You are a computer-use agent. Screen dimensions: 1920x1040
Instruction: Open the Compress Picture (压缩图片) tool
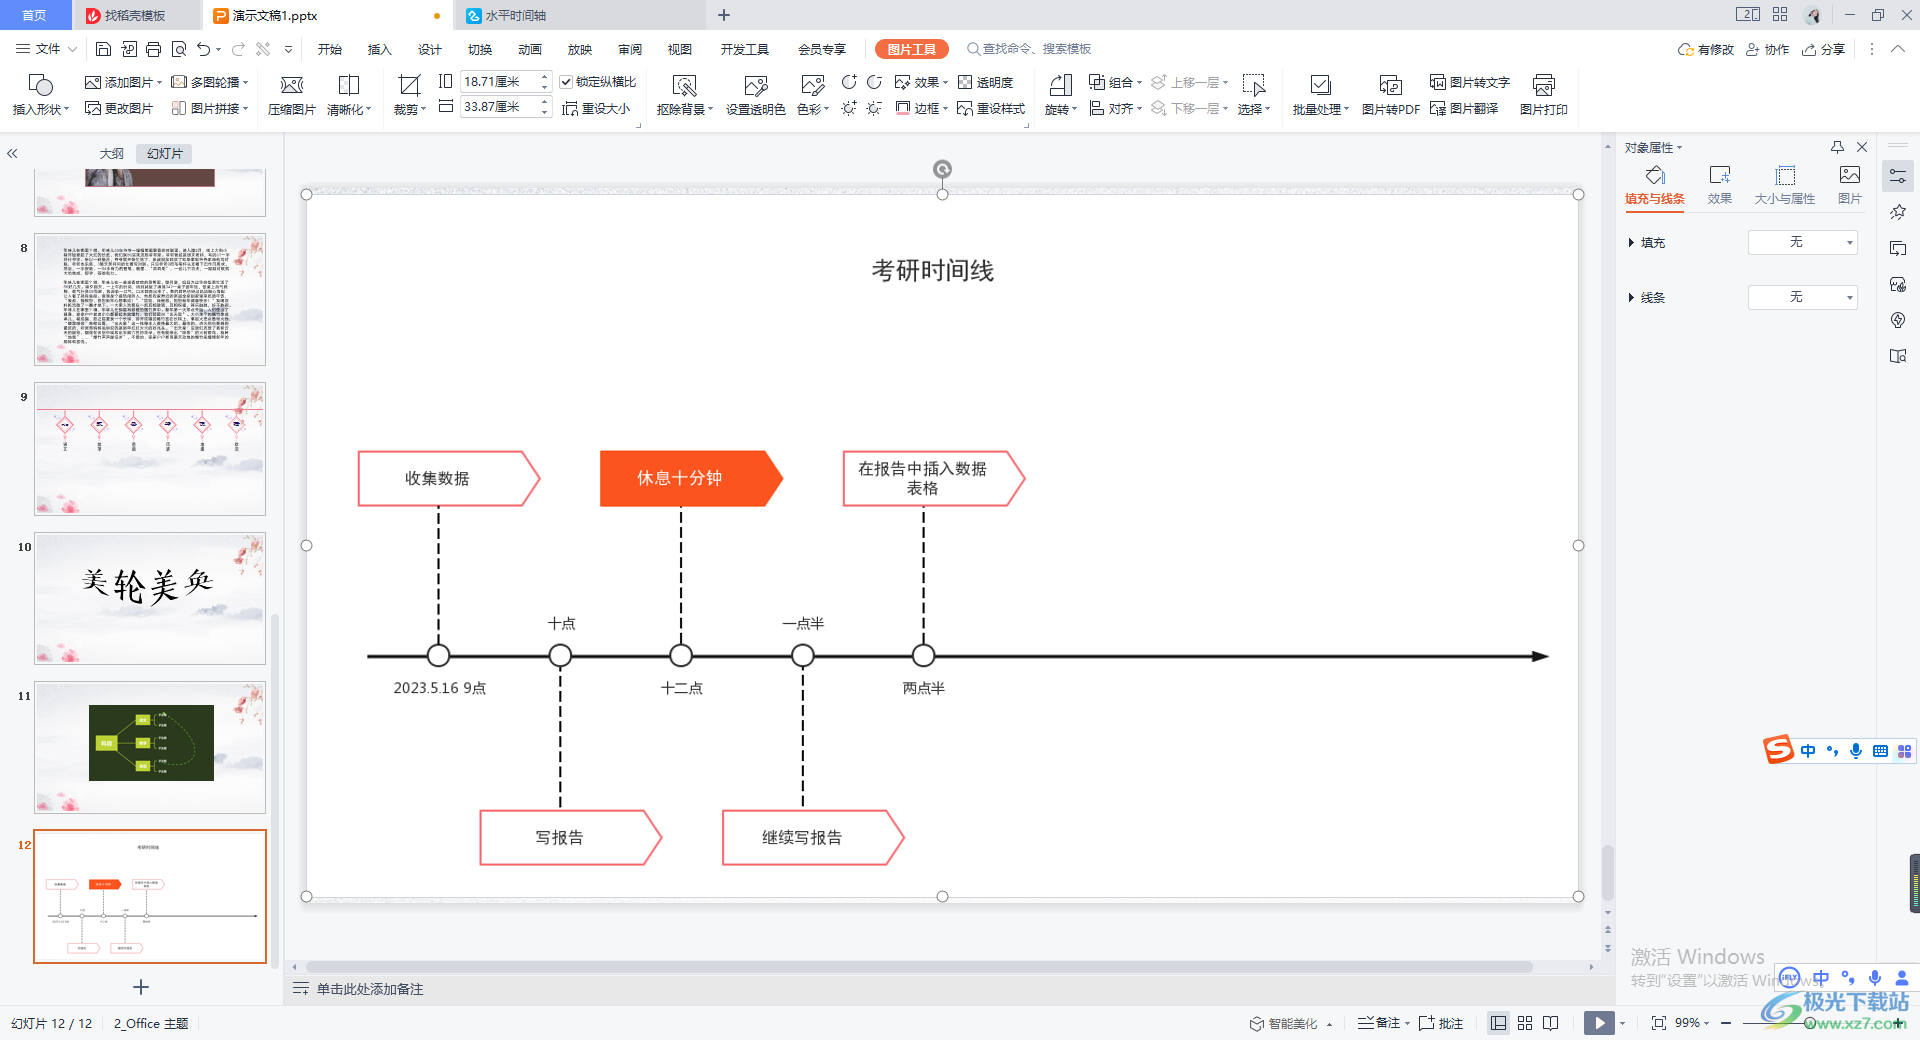coord(291,96)
